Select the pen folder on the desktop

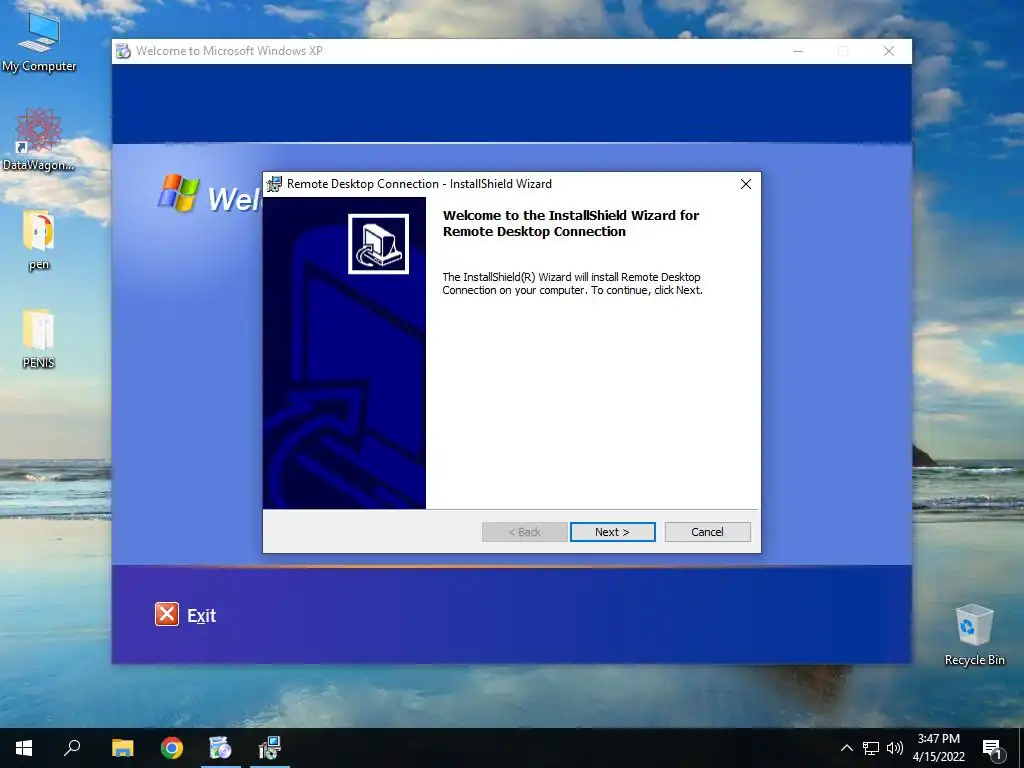39,240
